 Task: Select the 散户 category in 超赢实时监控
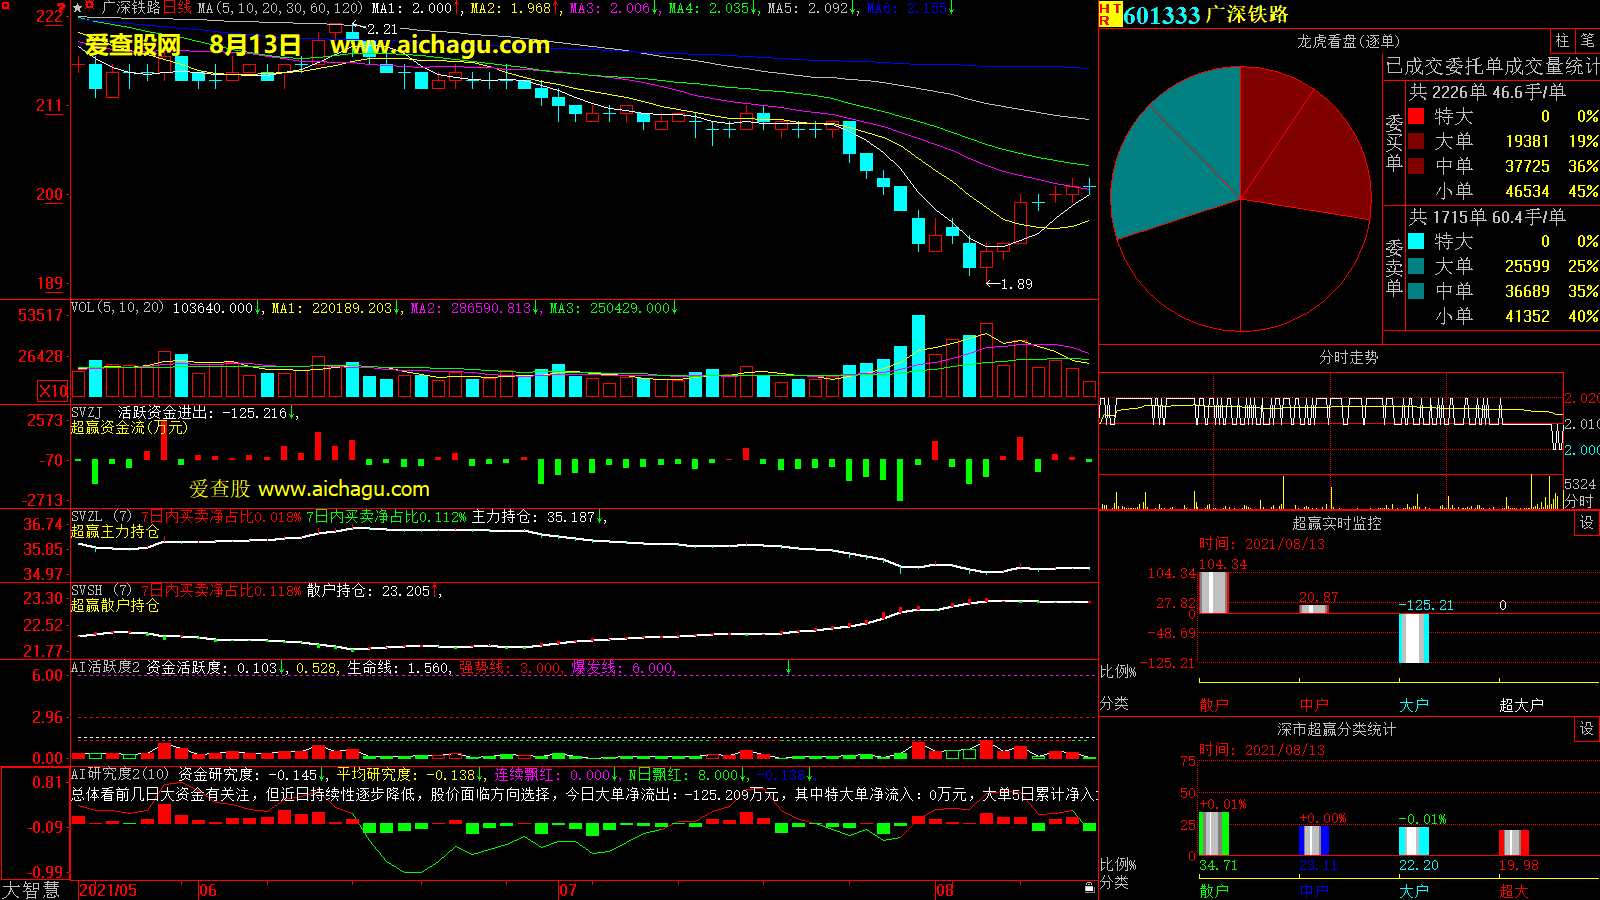(x=1213, y=705)
